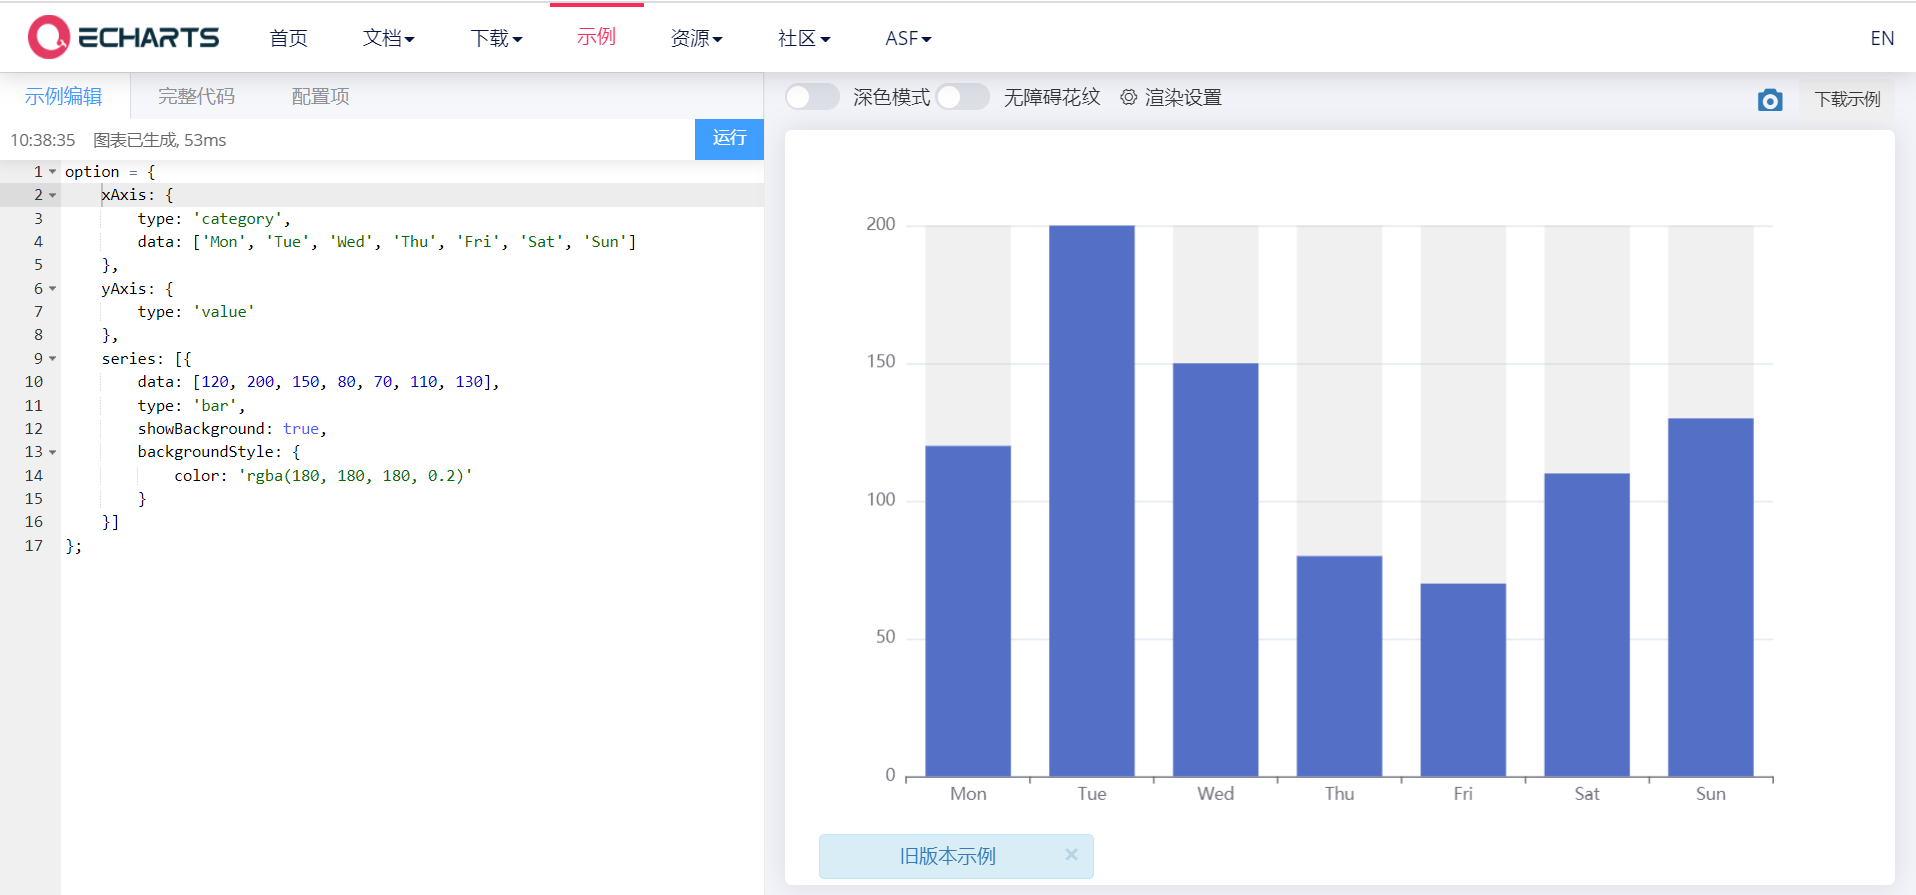Click the 下载示例 button
The image size is (1916, 895).
pyautogui.click(x=1847, y=99)
